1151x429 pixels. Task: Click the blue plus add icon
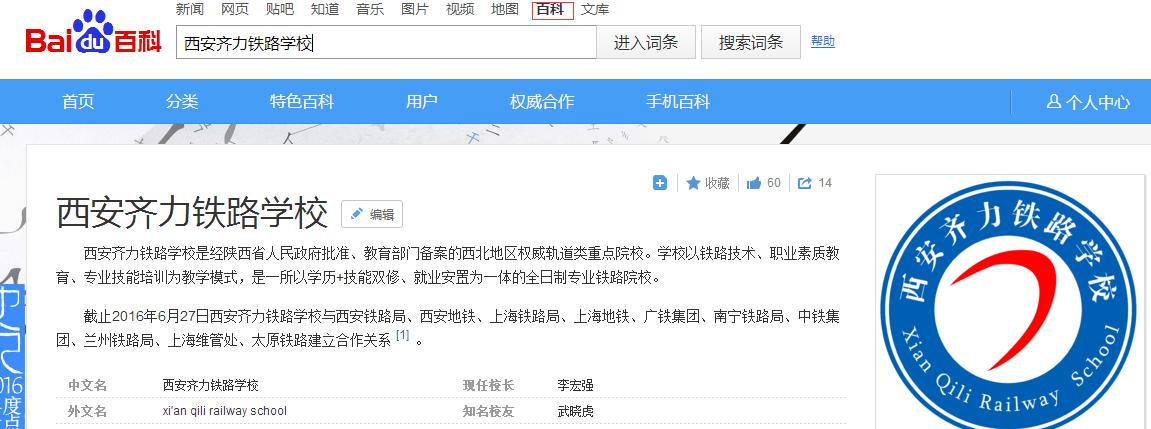click(660, 183)
